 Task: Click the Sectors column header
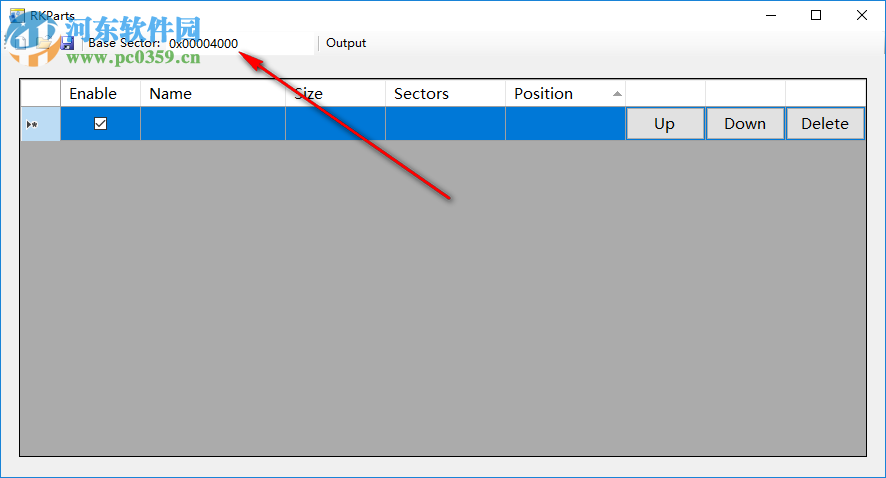pos(445,94)
